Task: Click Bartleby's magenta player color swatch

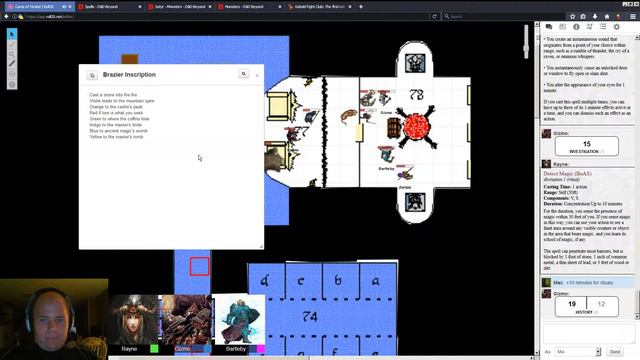Action: [260, 349]
